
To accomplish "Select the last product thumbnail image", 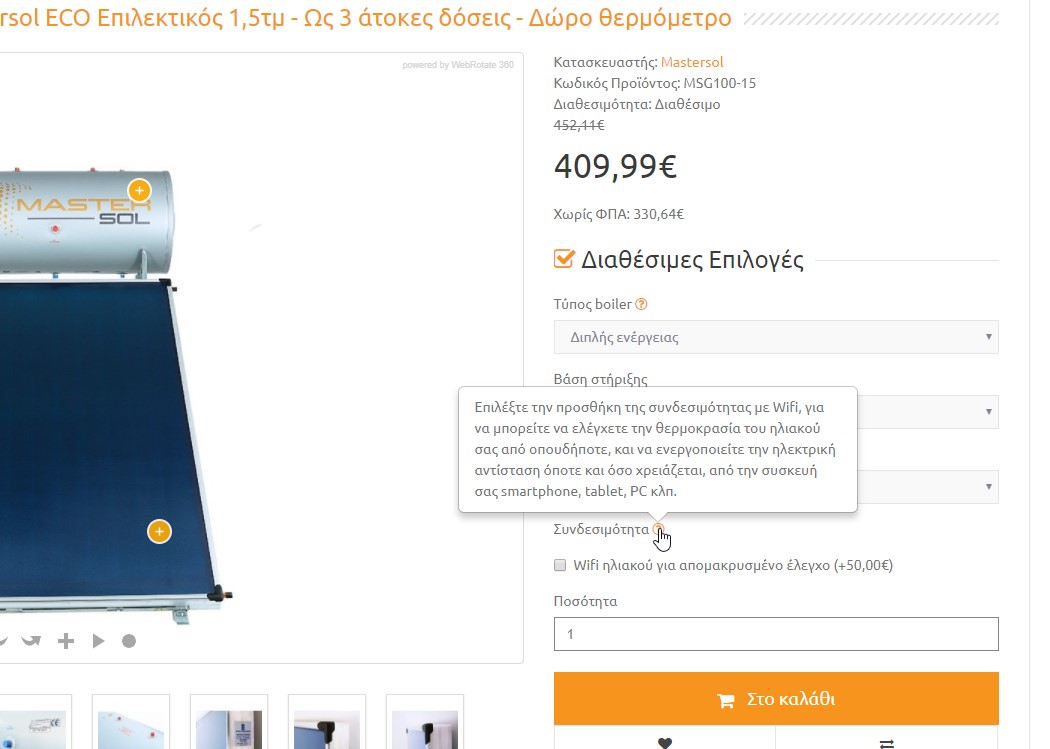I will (425, 722).
